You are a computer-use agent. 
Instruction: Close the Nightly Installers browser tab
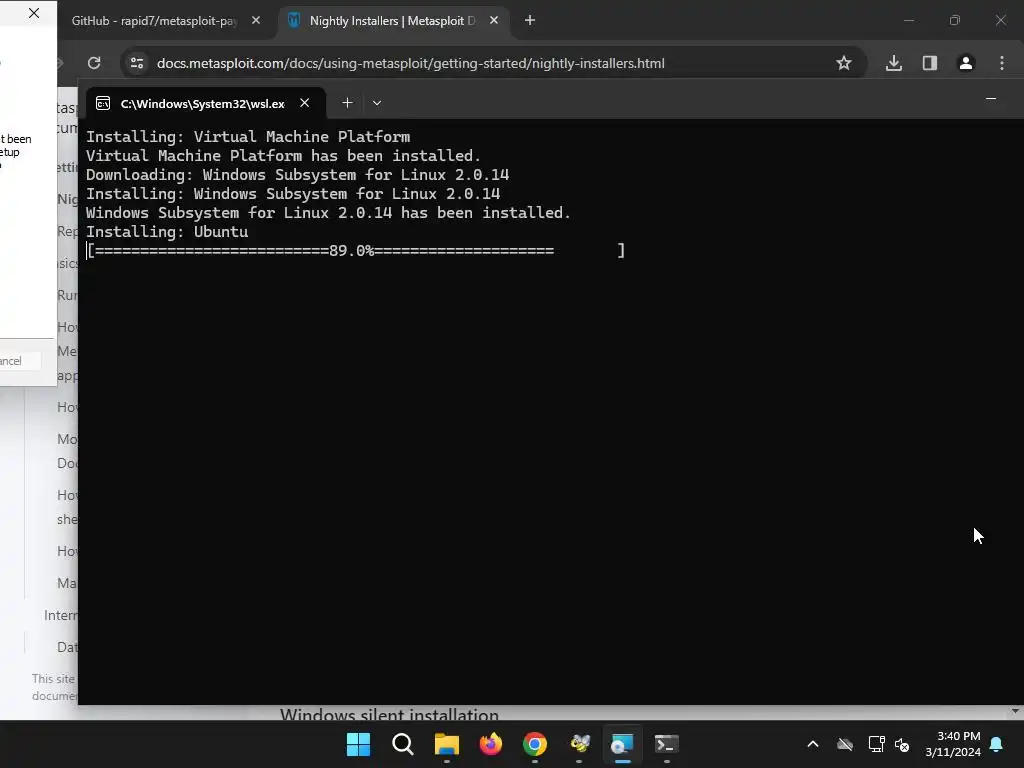pyautogui.click(x=494, y=21)
